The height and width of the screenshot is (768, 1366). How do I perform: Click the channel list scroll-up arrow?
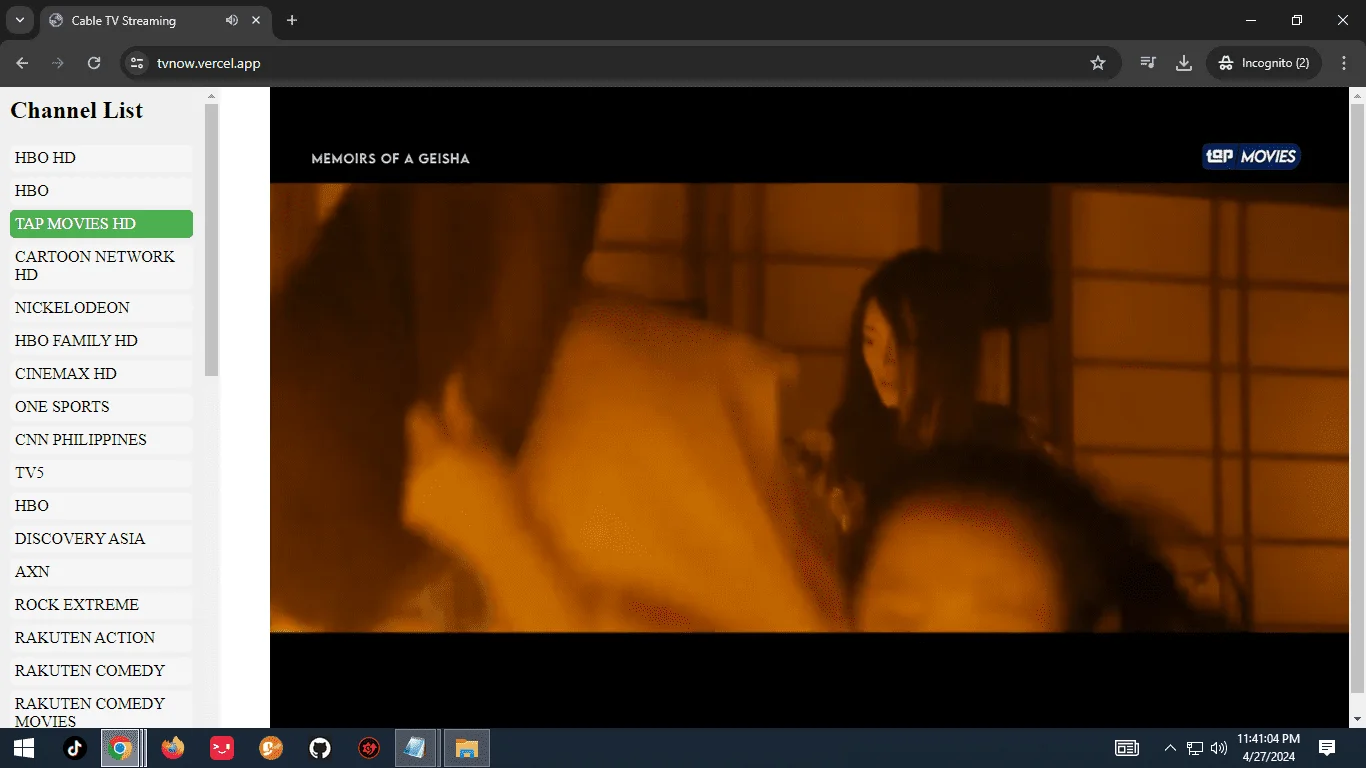211,95
